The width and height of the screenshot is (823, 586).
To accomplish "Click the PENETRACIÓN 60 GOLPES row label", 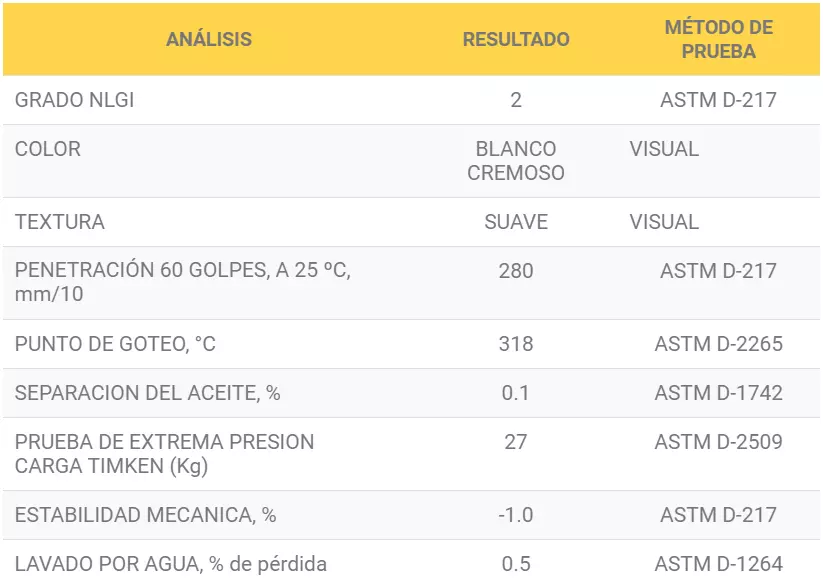I will [183, 282].
